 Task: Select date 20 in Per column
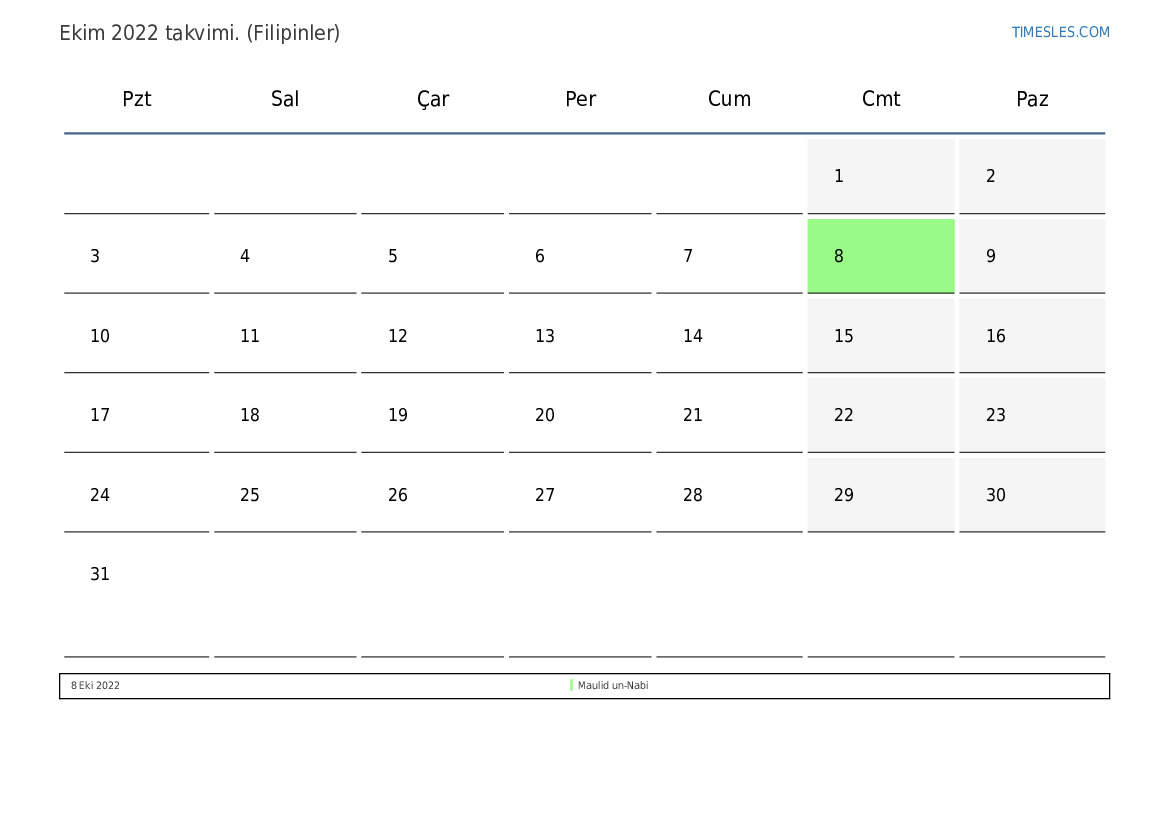(x=545, y=415)
